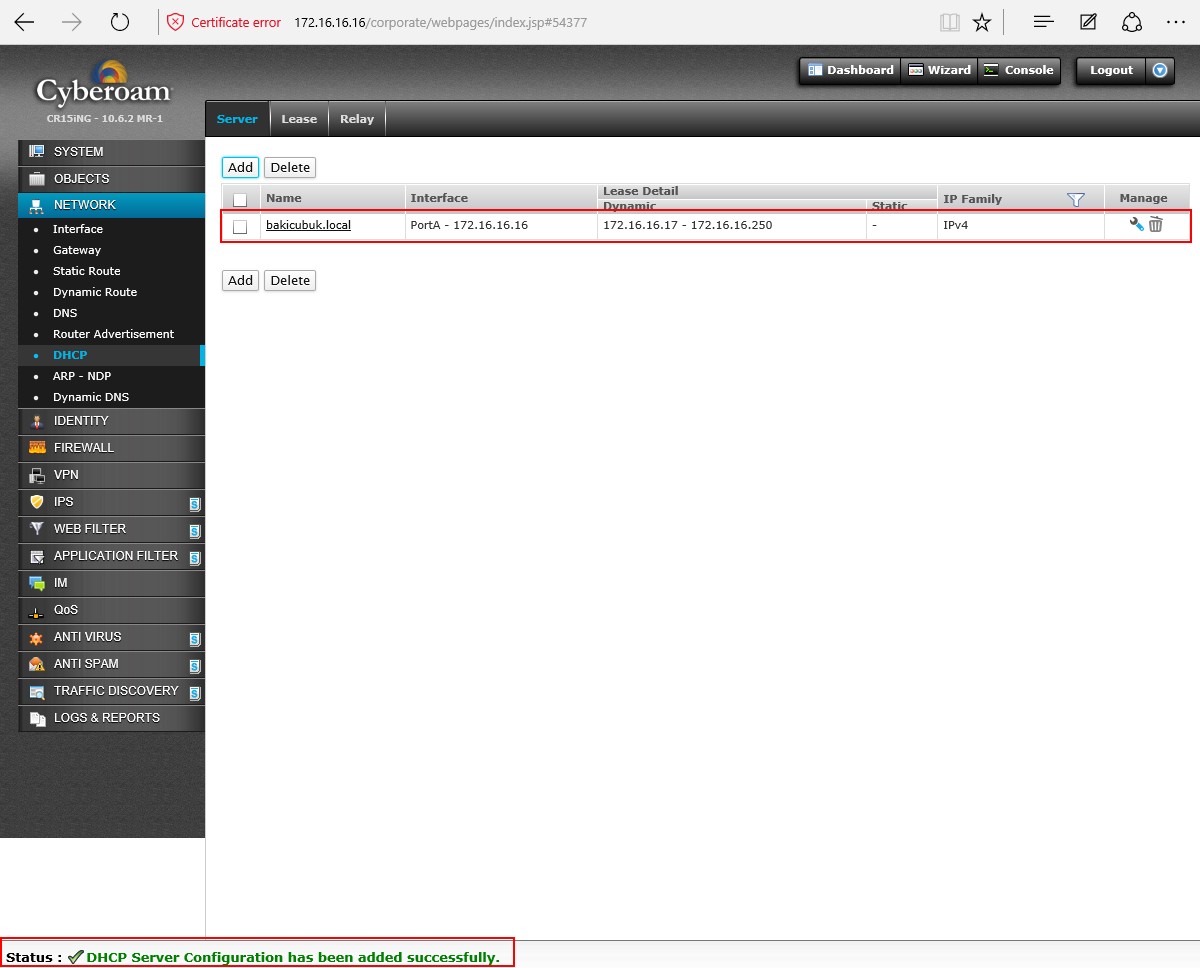Click the bottom Add button
Screen dimensions: 1200x968
pyautogui.click(x=240, y=281)
